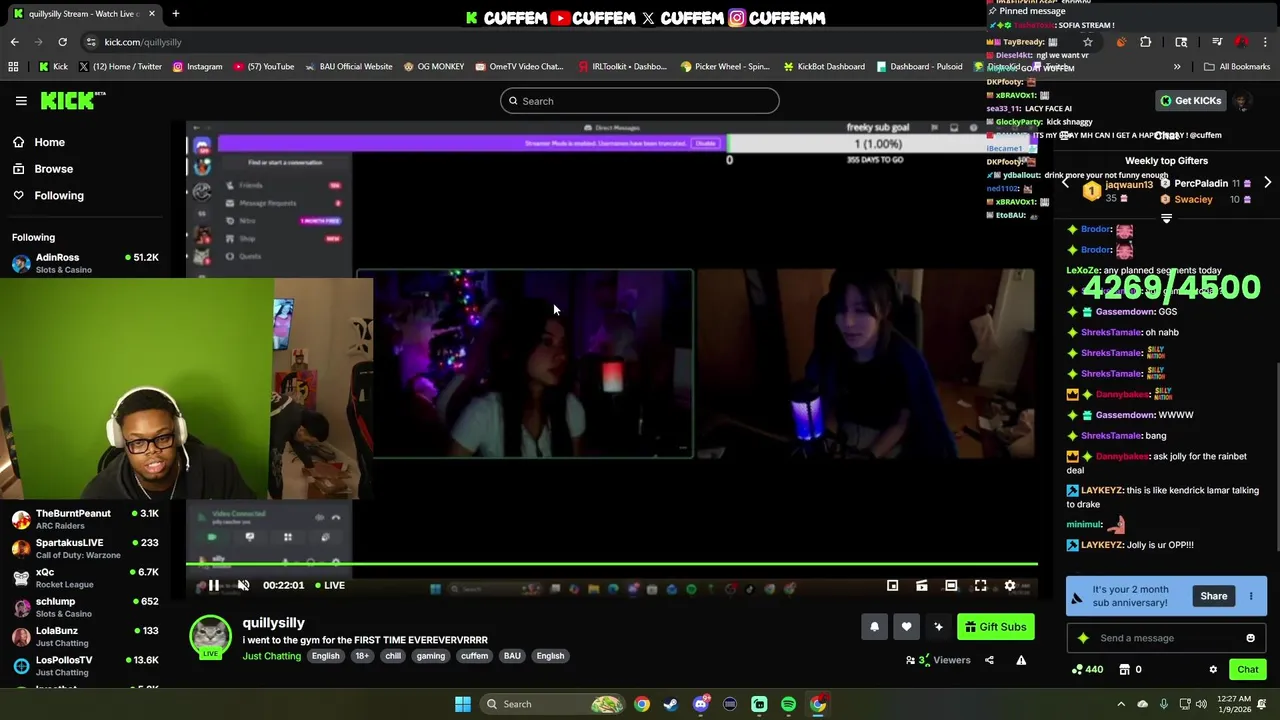Go back in the browser
This screenshot has height=720, width=1280.
click(14, 42)
